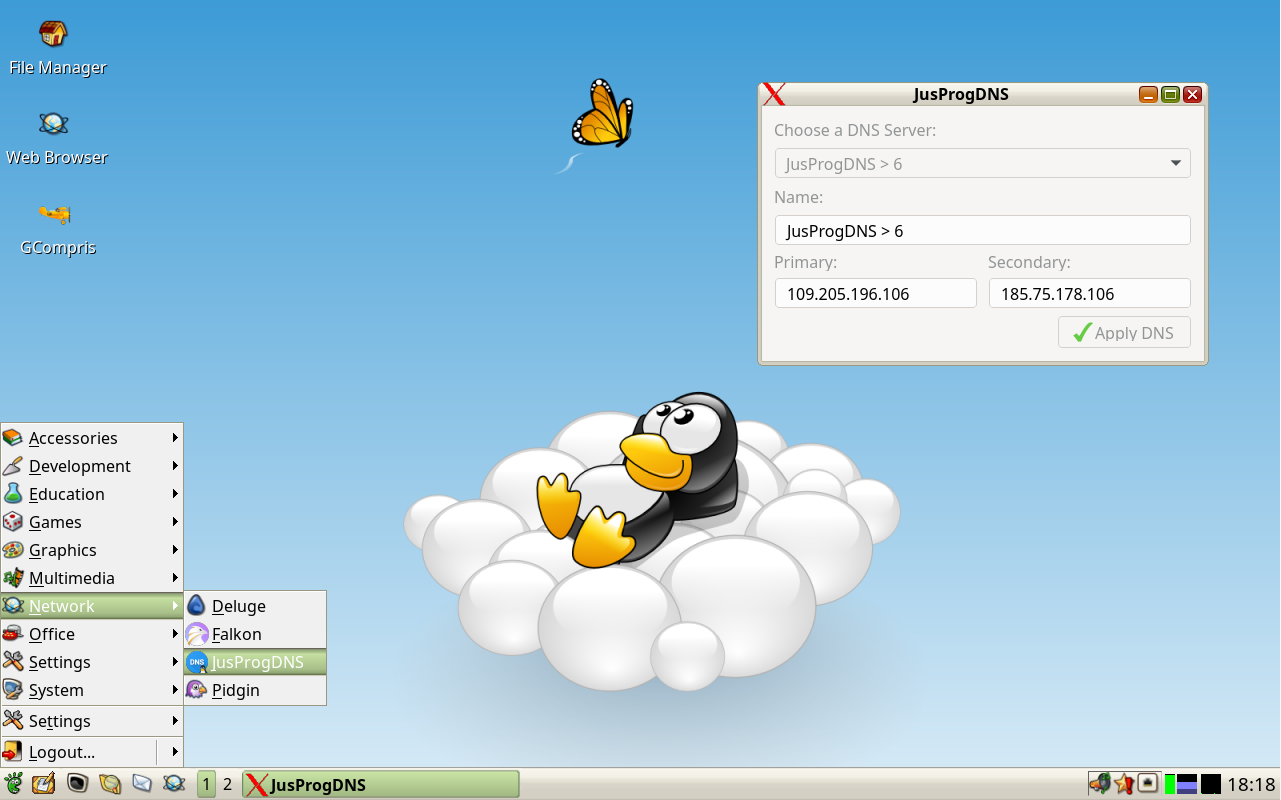Open the Education submenu
This screenshot has height=800, width=1281.
tap(92, 494)
